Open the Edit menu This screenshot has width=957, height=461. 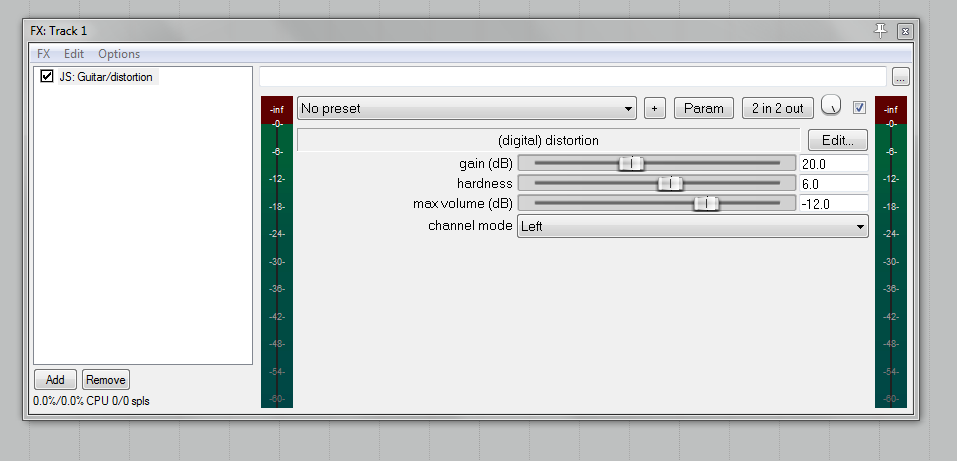(74, 54)
